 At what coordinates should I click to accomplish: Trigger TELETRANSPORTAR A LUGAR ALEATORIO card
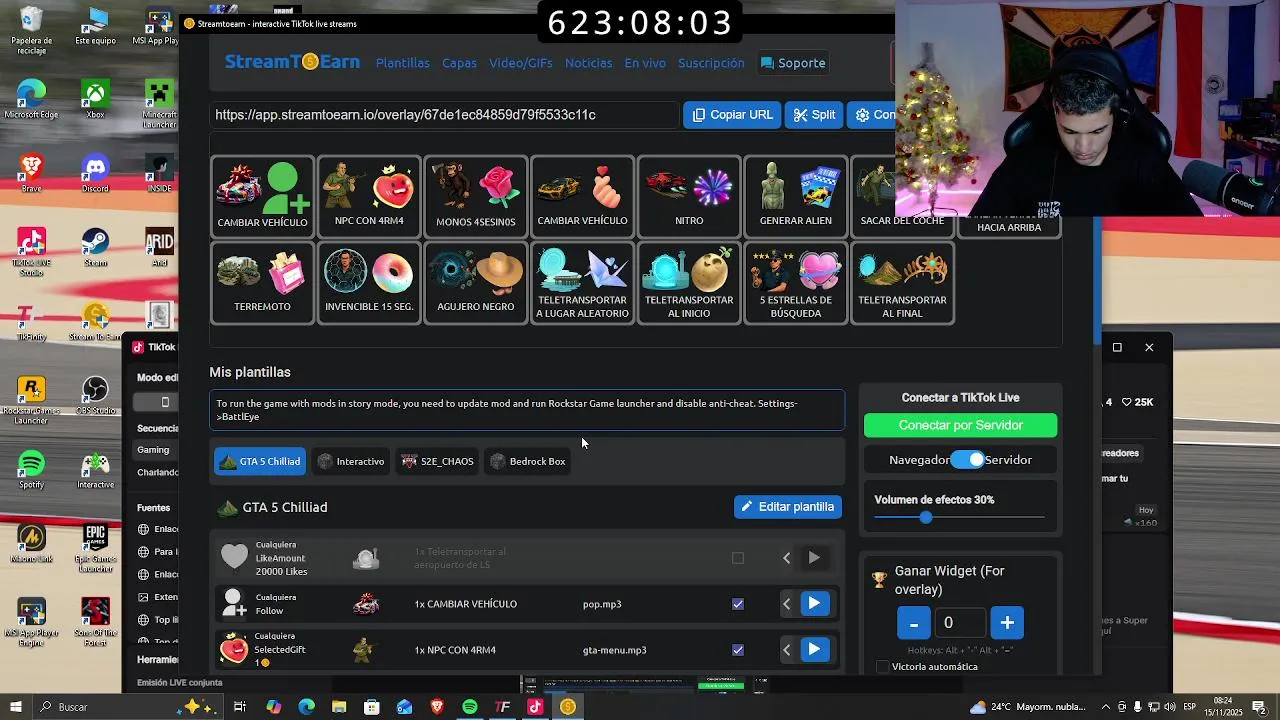pyautogui.click(x=582, y=283)
